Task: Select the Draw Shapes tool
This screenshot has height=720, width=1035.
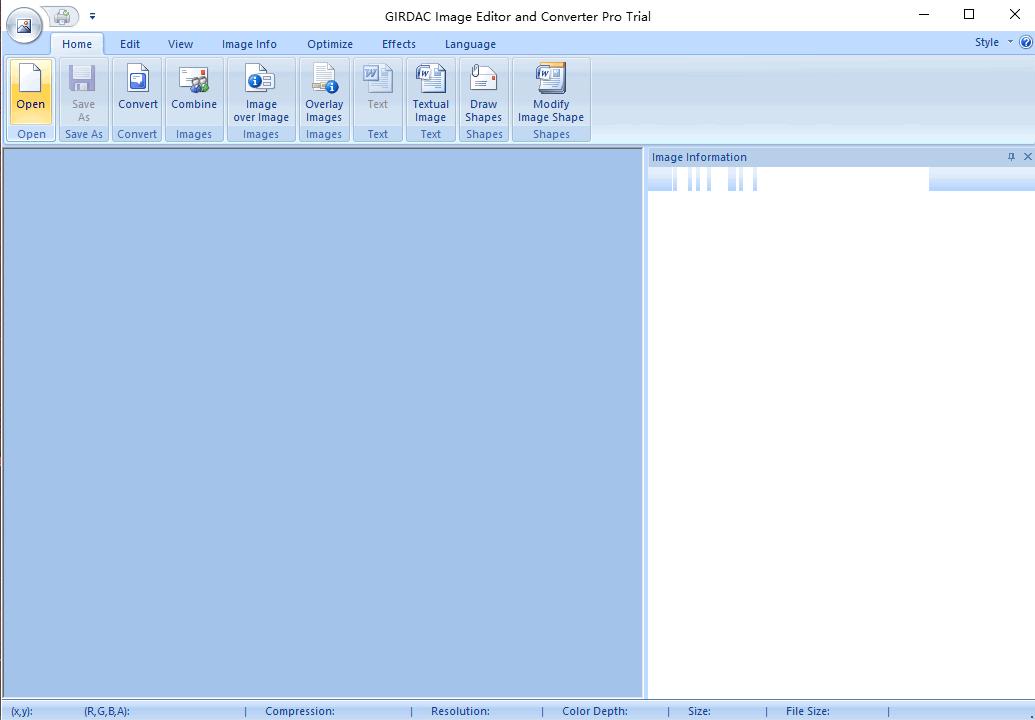Action: click(x=483, y=91)
